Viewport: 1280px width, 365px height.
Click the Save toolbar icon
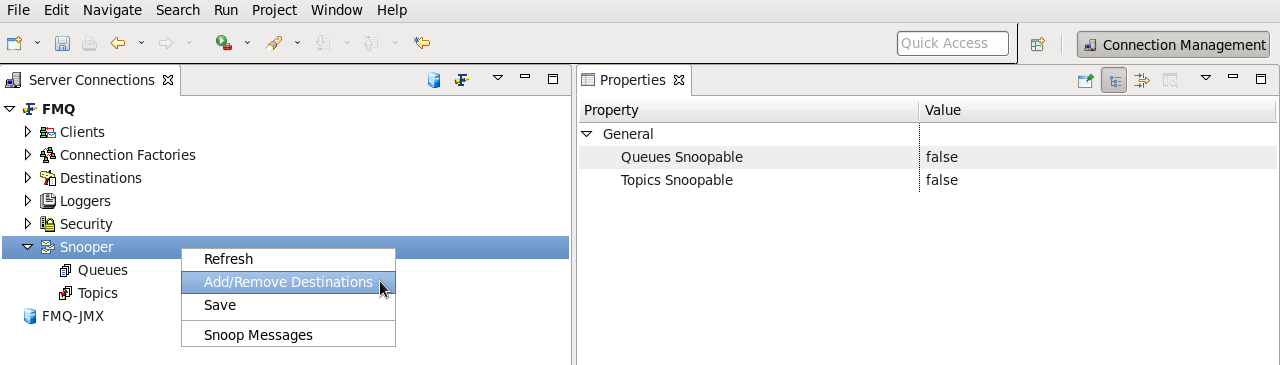coord(62,44)
